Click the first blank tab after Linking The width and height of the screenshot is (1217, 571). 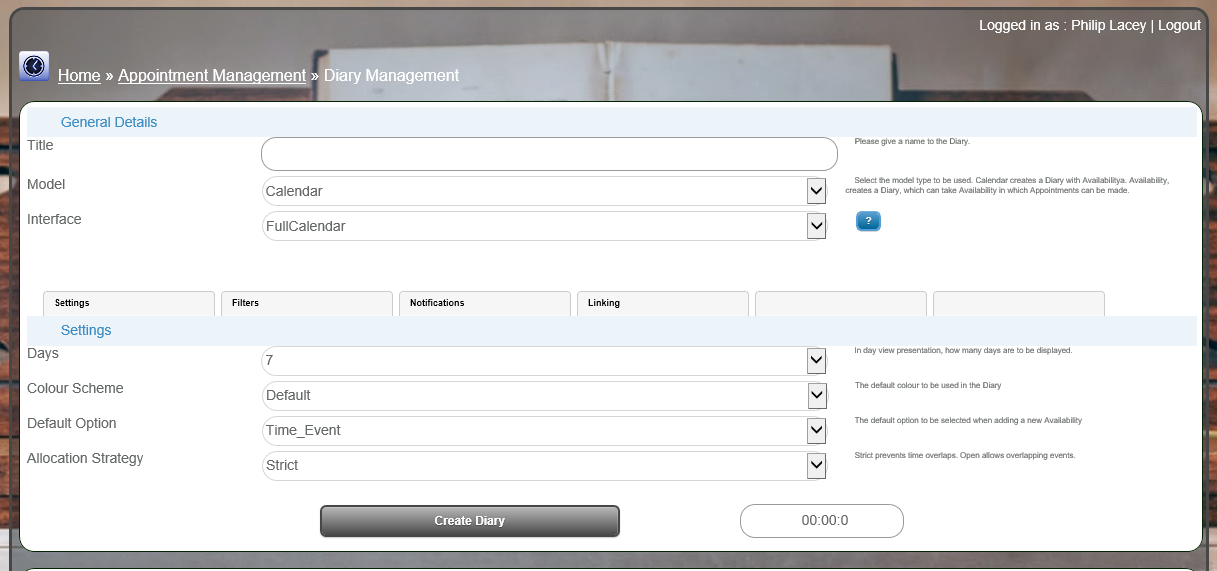(x=841, y=303)
